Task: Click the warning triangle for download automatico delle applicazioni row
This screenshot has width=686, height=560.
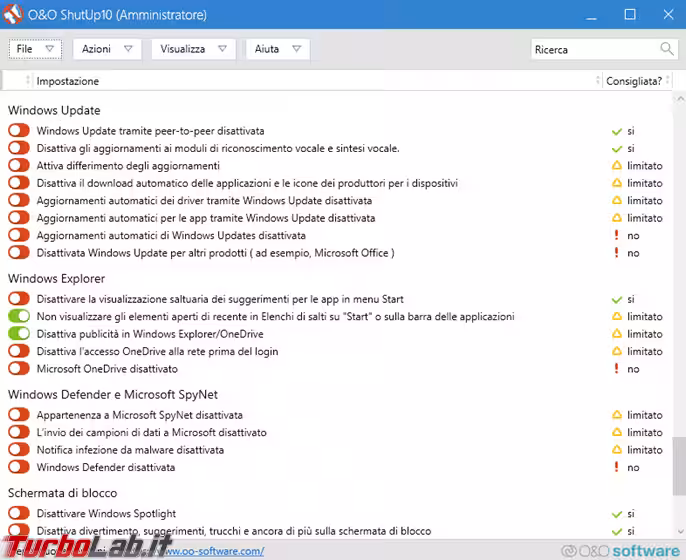Action: 617,182
